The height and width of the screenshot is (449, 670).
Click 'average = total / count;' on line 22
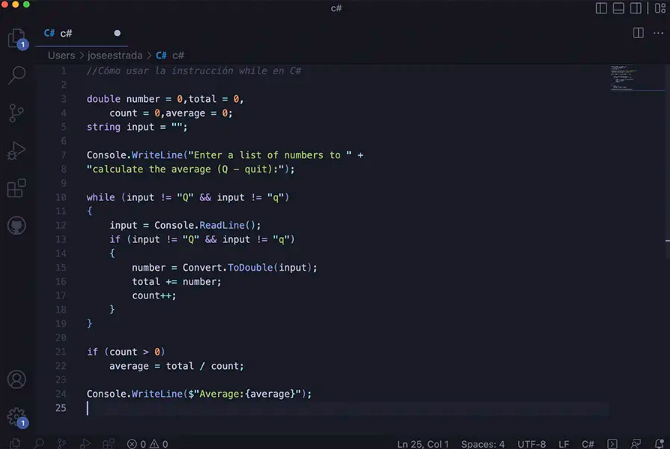176,366
